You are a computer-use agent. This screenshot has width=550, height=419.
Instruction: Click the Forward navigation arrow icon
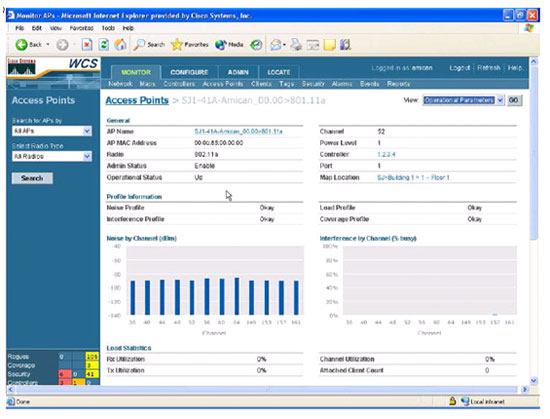click(62, 45)
